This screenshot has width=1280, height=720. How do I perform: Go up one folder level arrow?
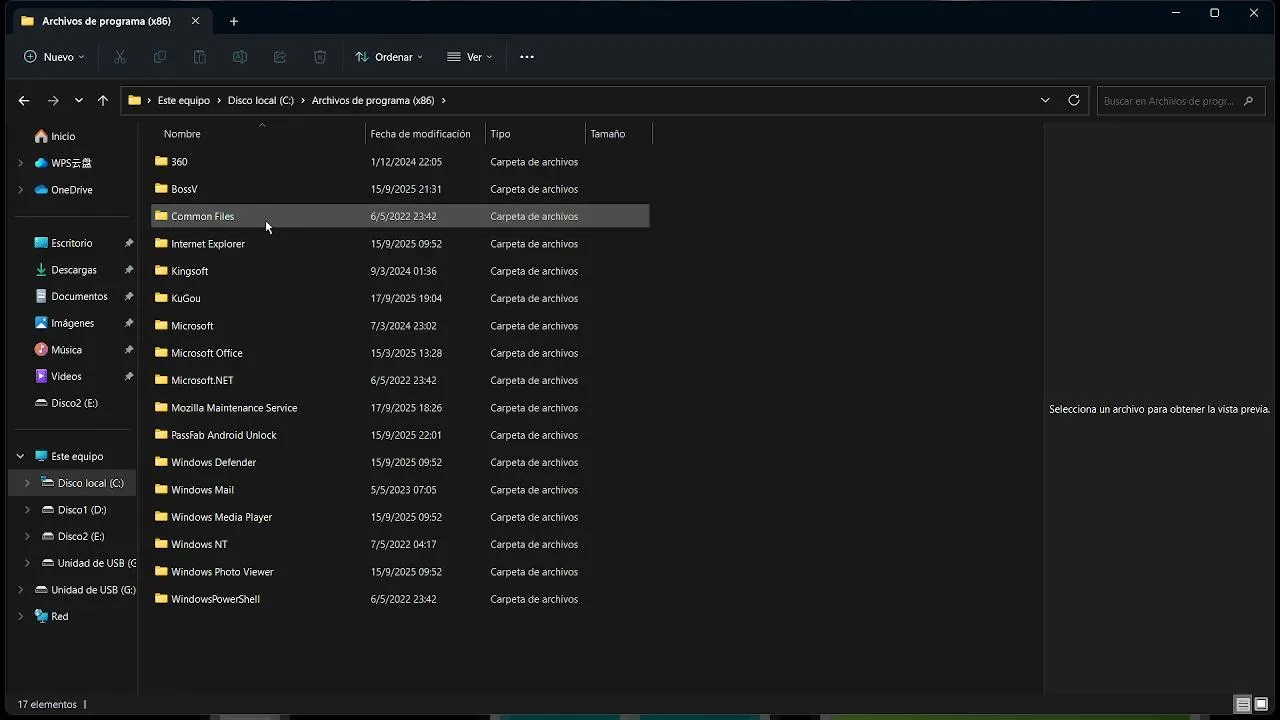103,101
